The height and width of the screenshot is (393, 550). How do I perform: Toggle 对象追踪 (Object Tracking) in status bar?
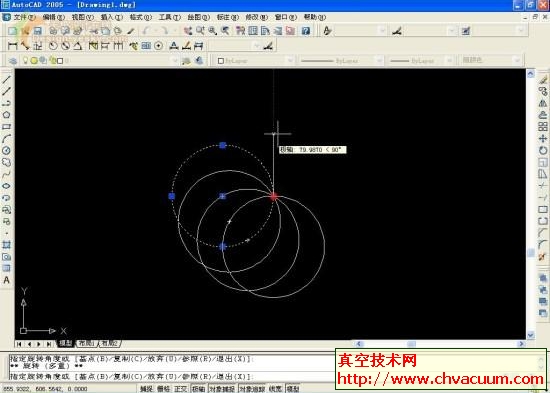[x=252, y=389]
